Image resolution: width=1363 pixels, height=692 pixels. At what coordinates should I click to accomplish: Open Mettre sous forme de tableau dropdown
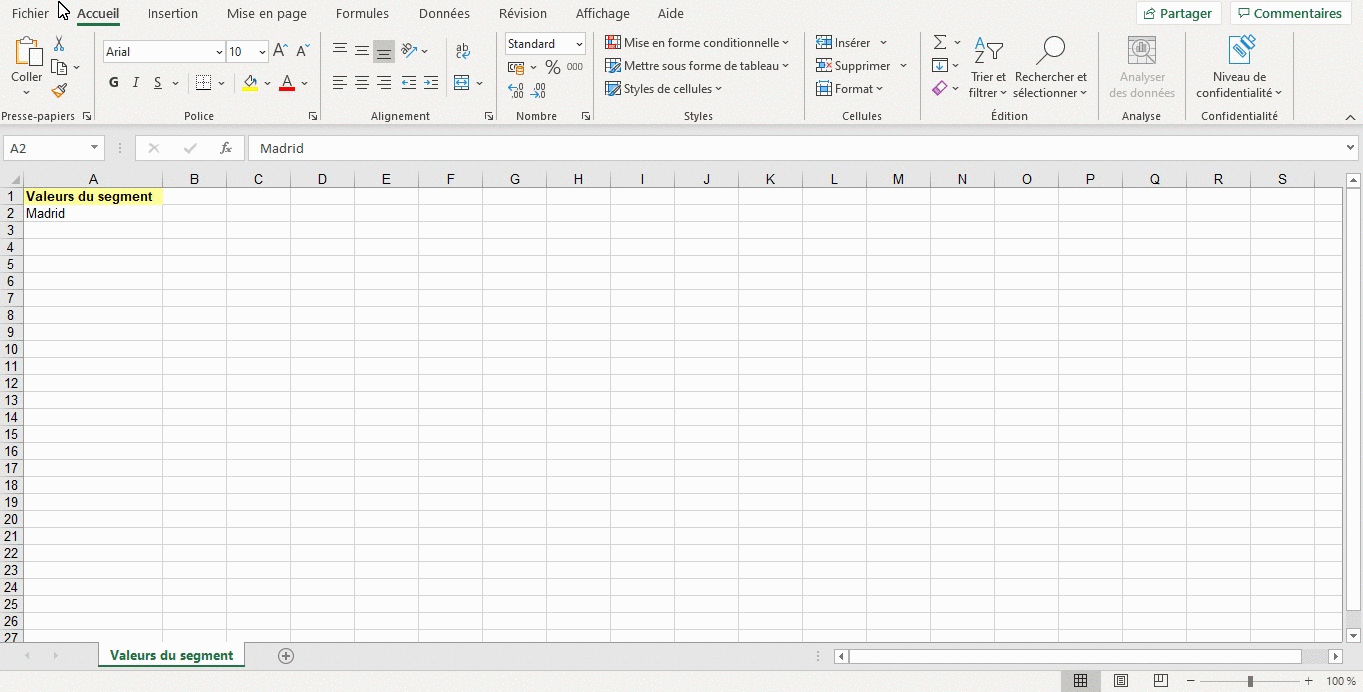point(697,66)
